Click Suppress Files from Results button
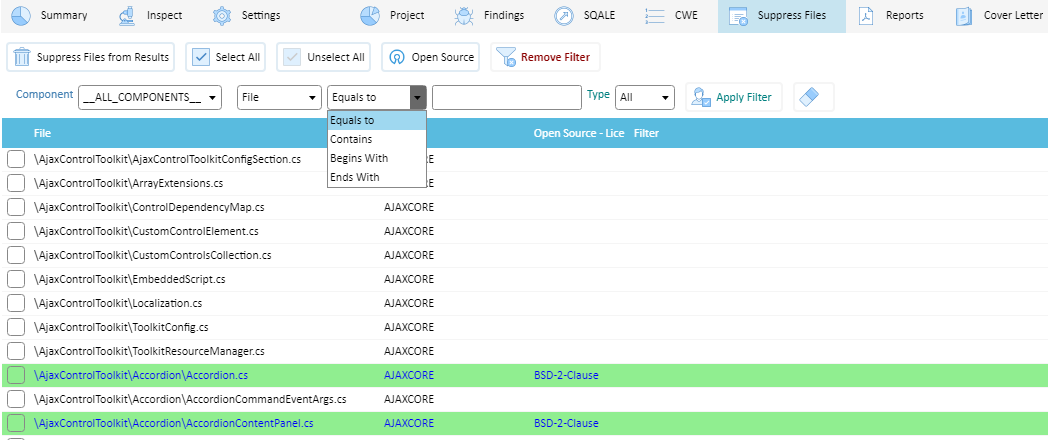Screen dimensions: 1048x440 (x=91, y=58)
